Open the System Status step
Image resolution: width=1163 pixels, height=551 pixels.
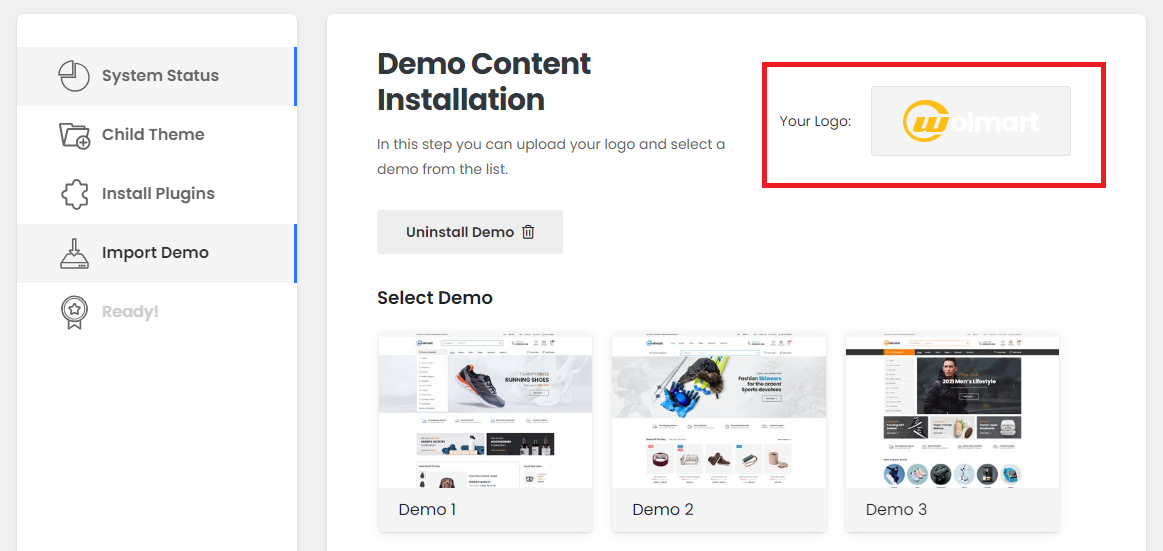(x=157, y=76)
